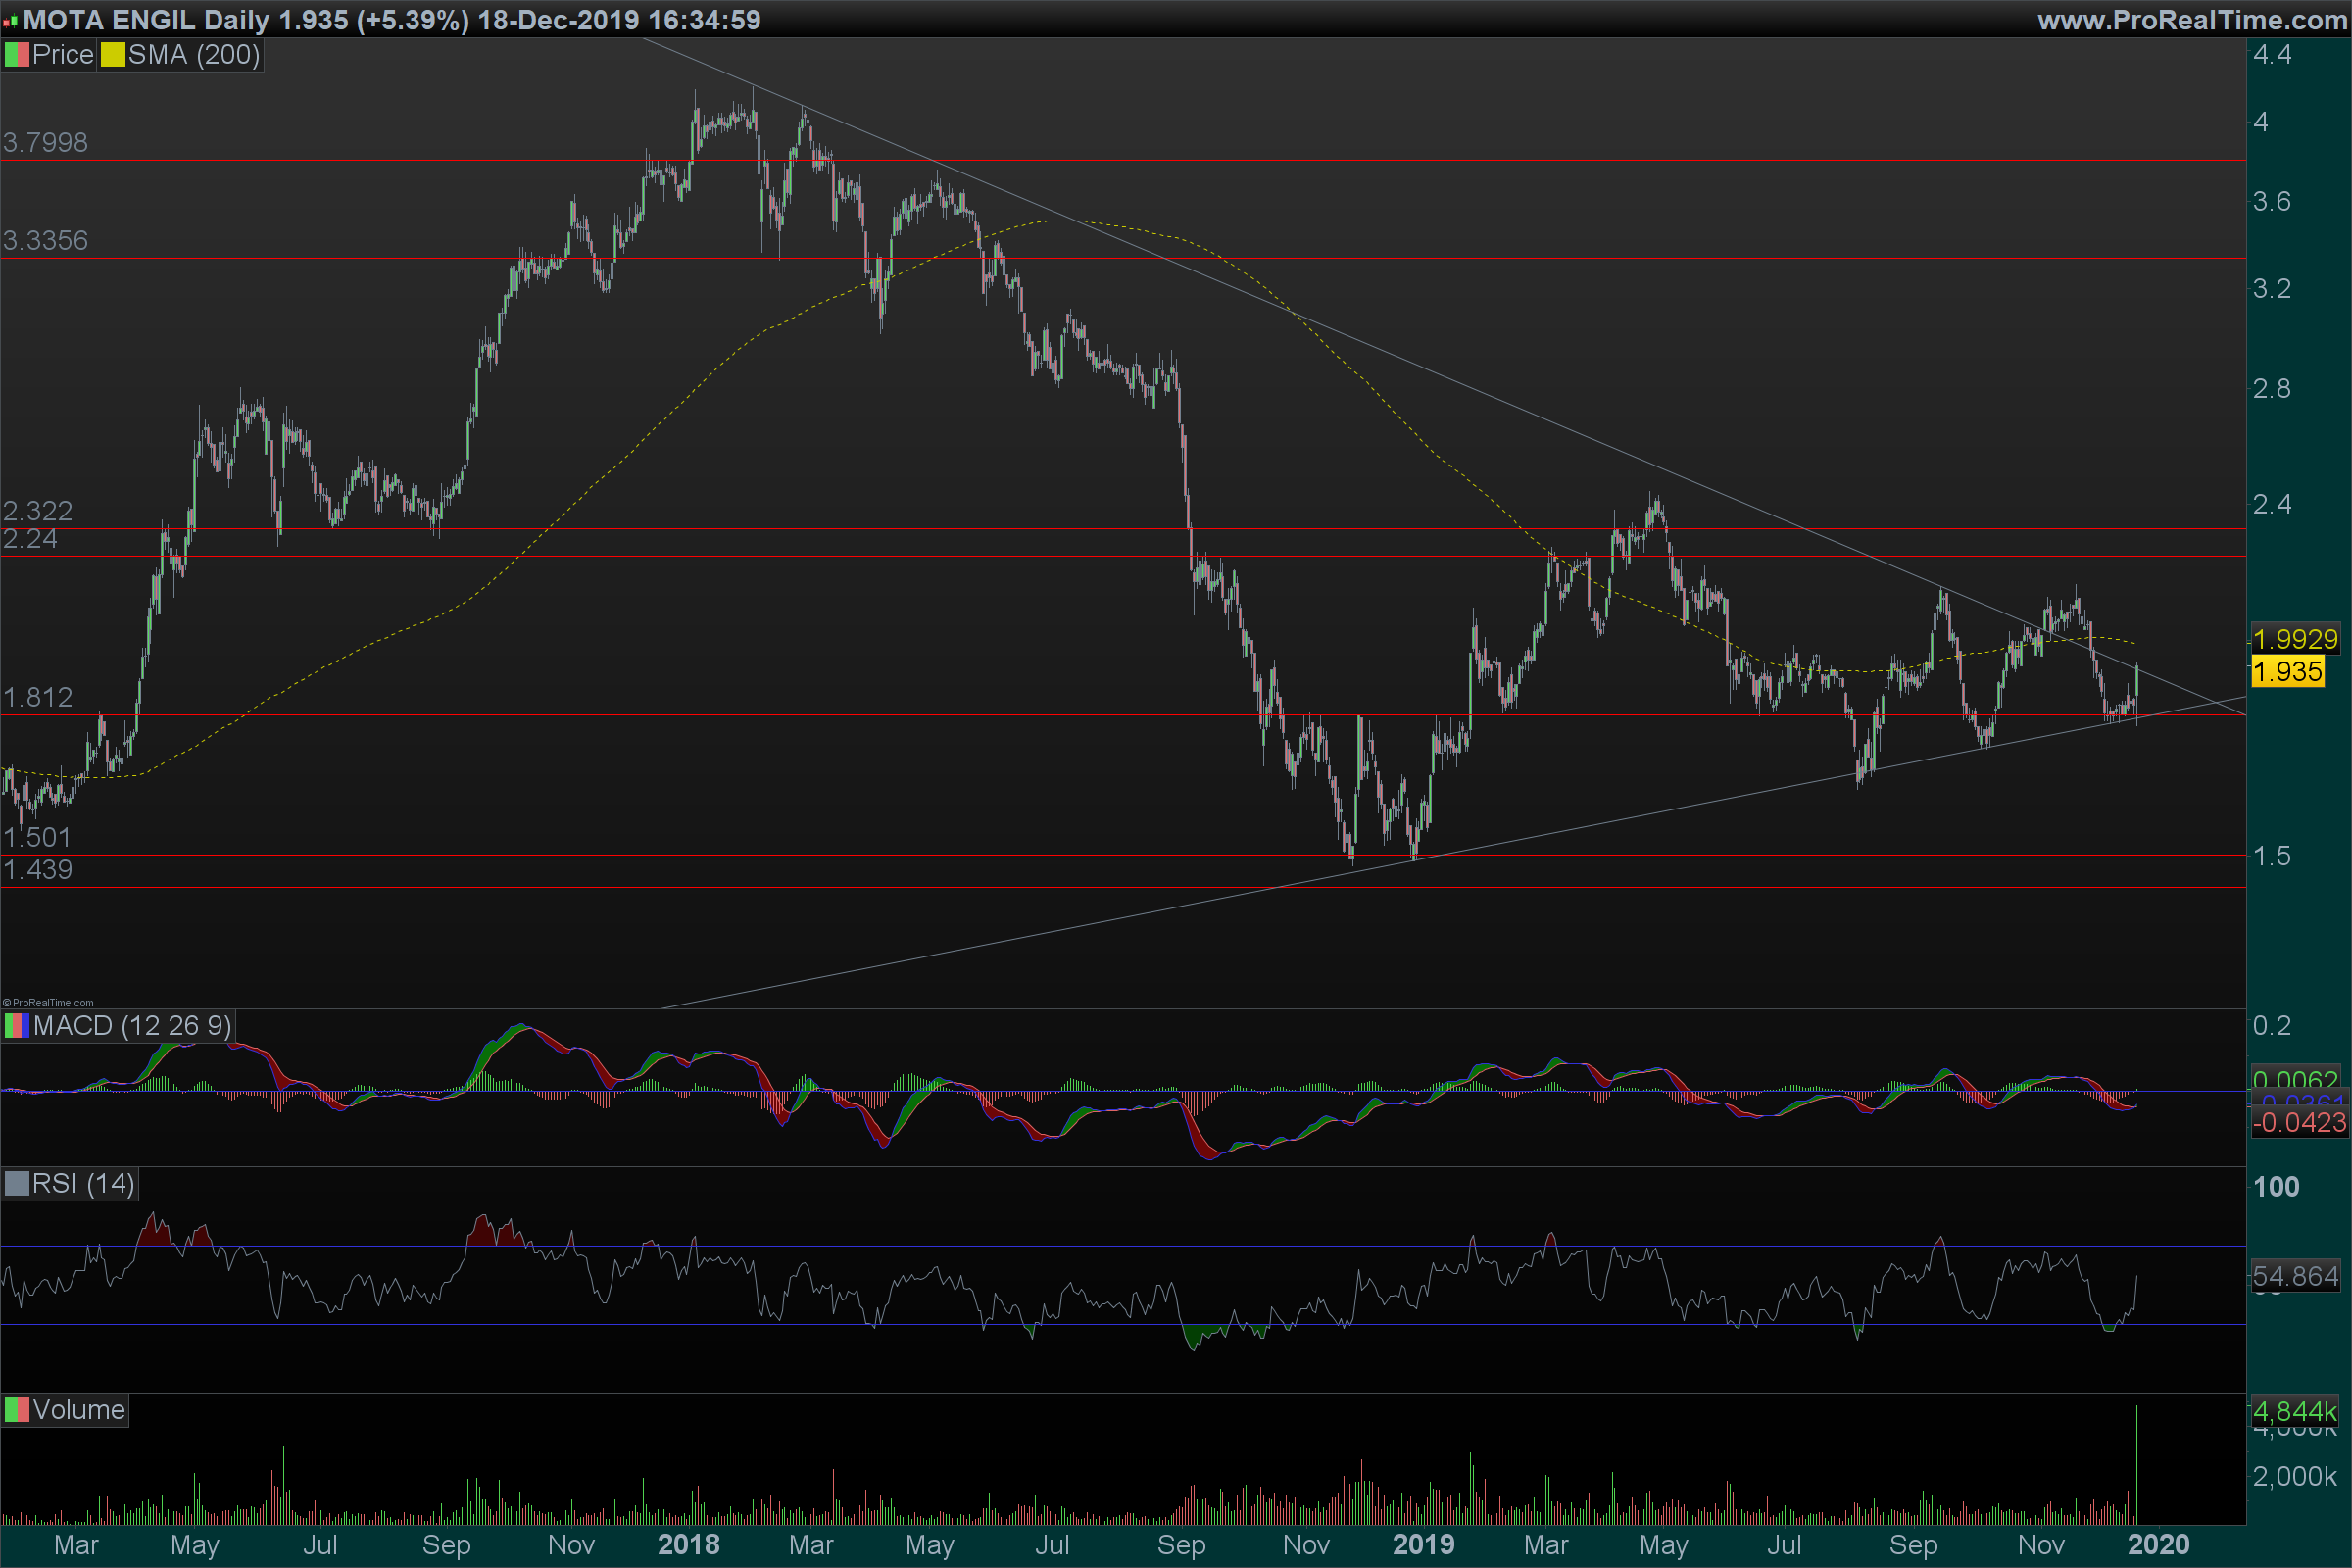Image resolution: width=2352 pixels, height=1568 pixels.
Task: Open the Price legend label
Action: (x=62, y=55)
